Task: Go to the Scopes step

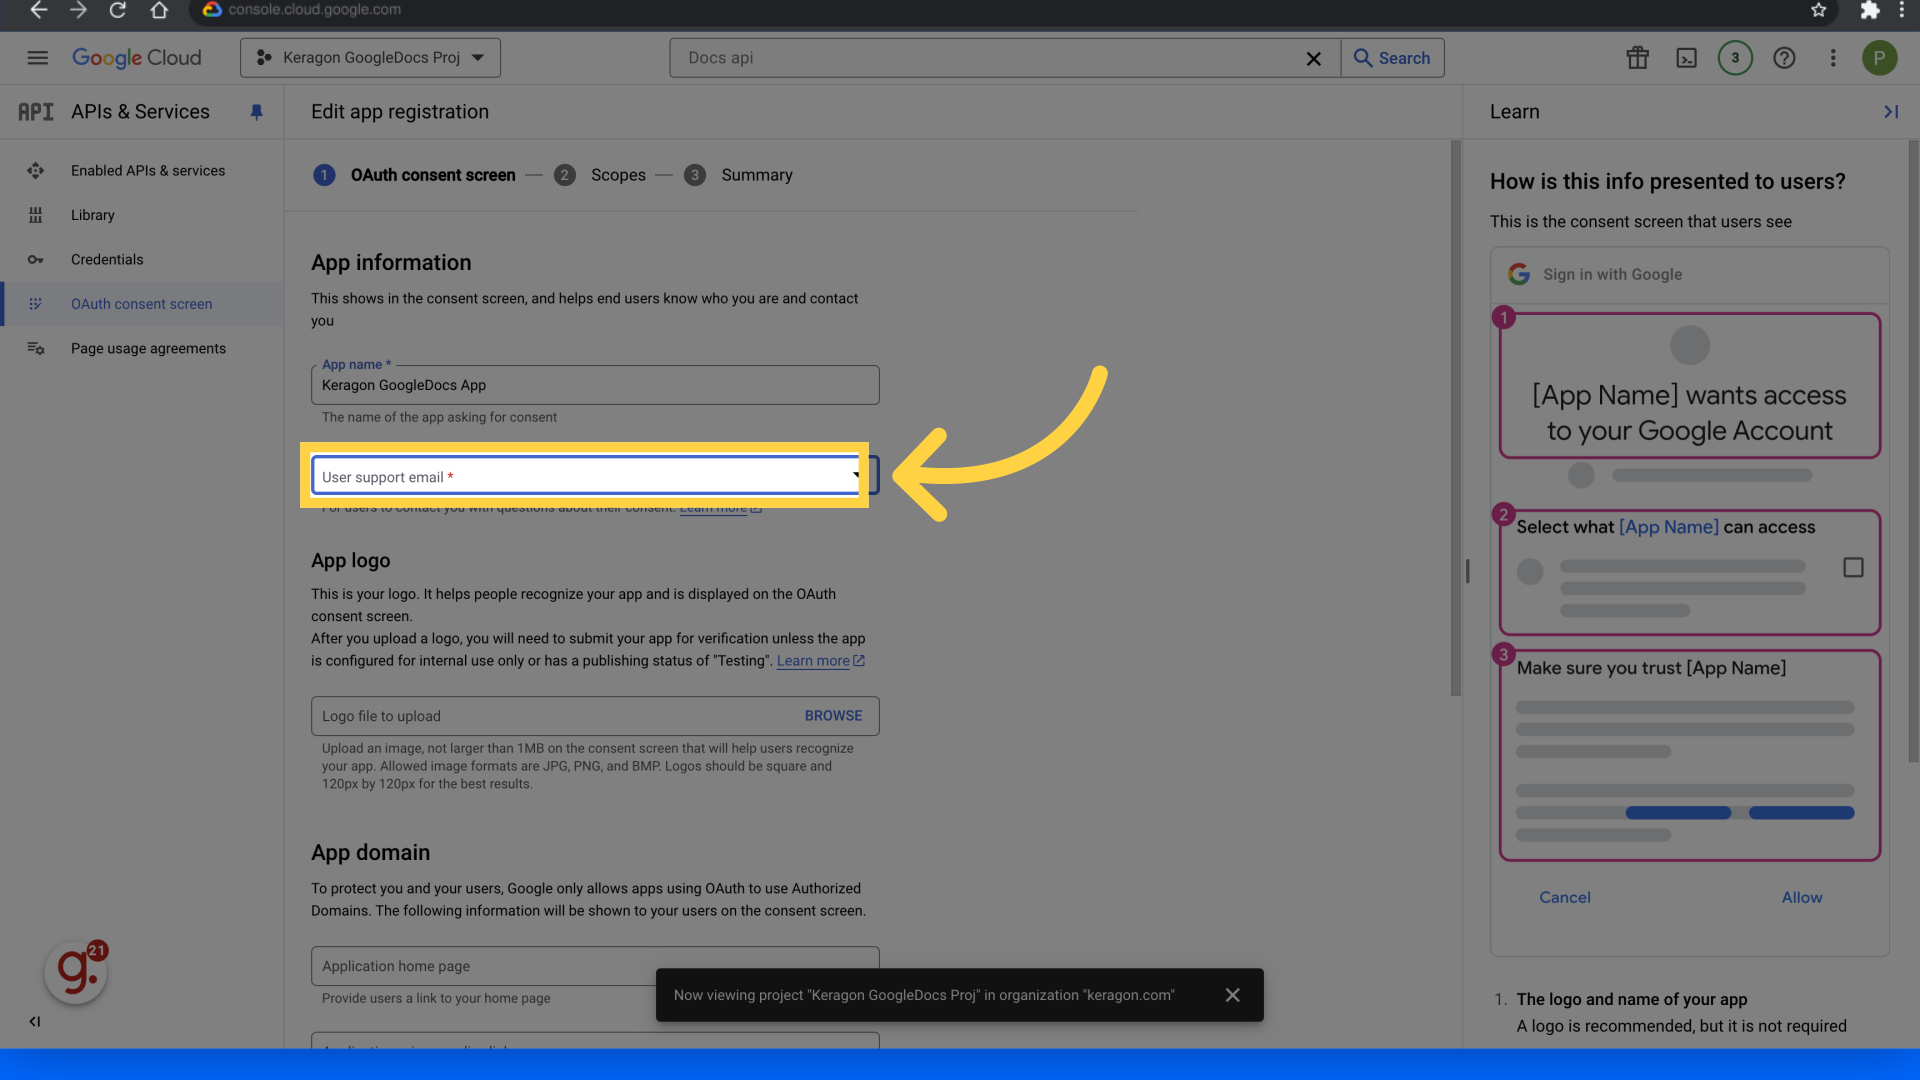Action: [600, 175]
